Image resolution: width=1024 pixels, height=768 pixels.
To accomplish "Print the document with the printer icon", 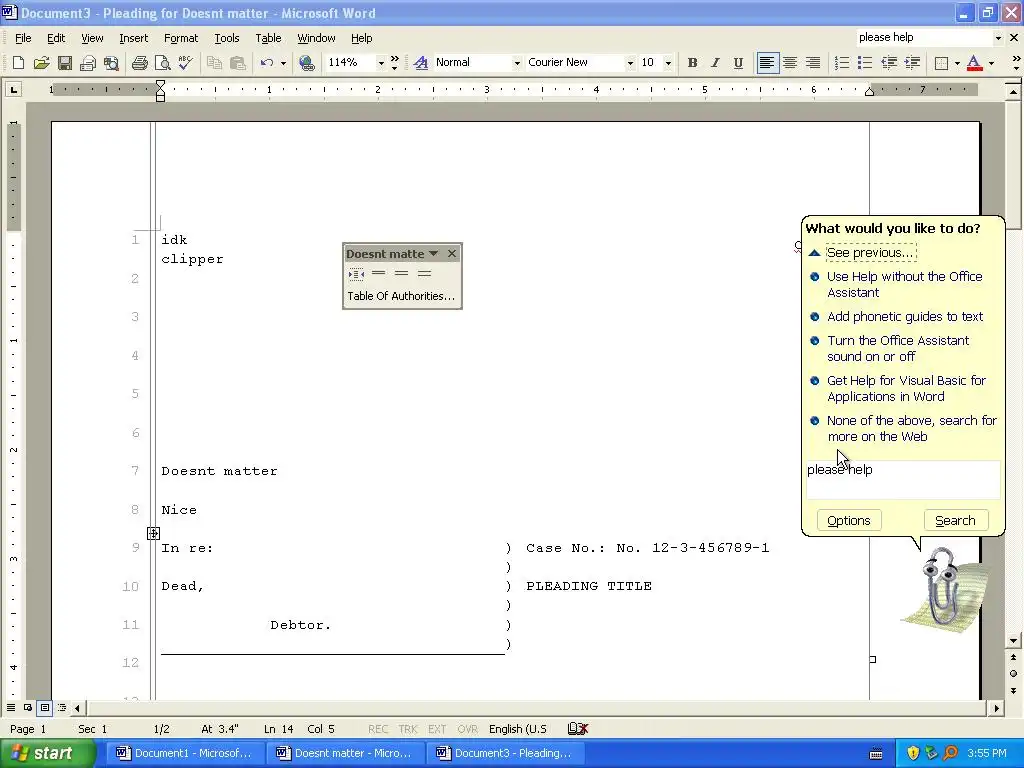I will click(139, 63).
